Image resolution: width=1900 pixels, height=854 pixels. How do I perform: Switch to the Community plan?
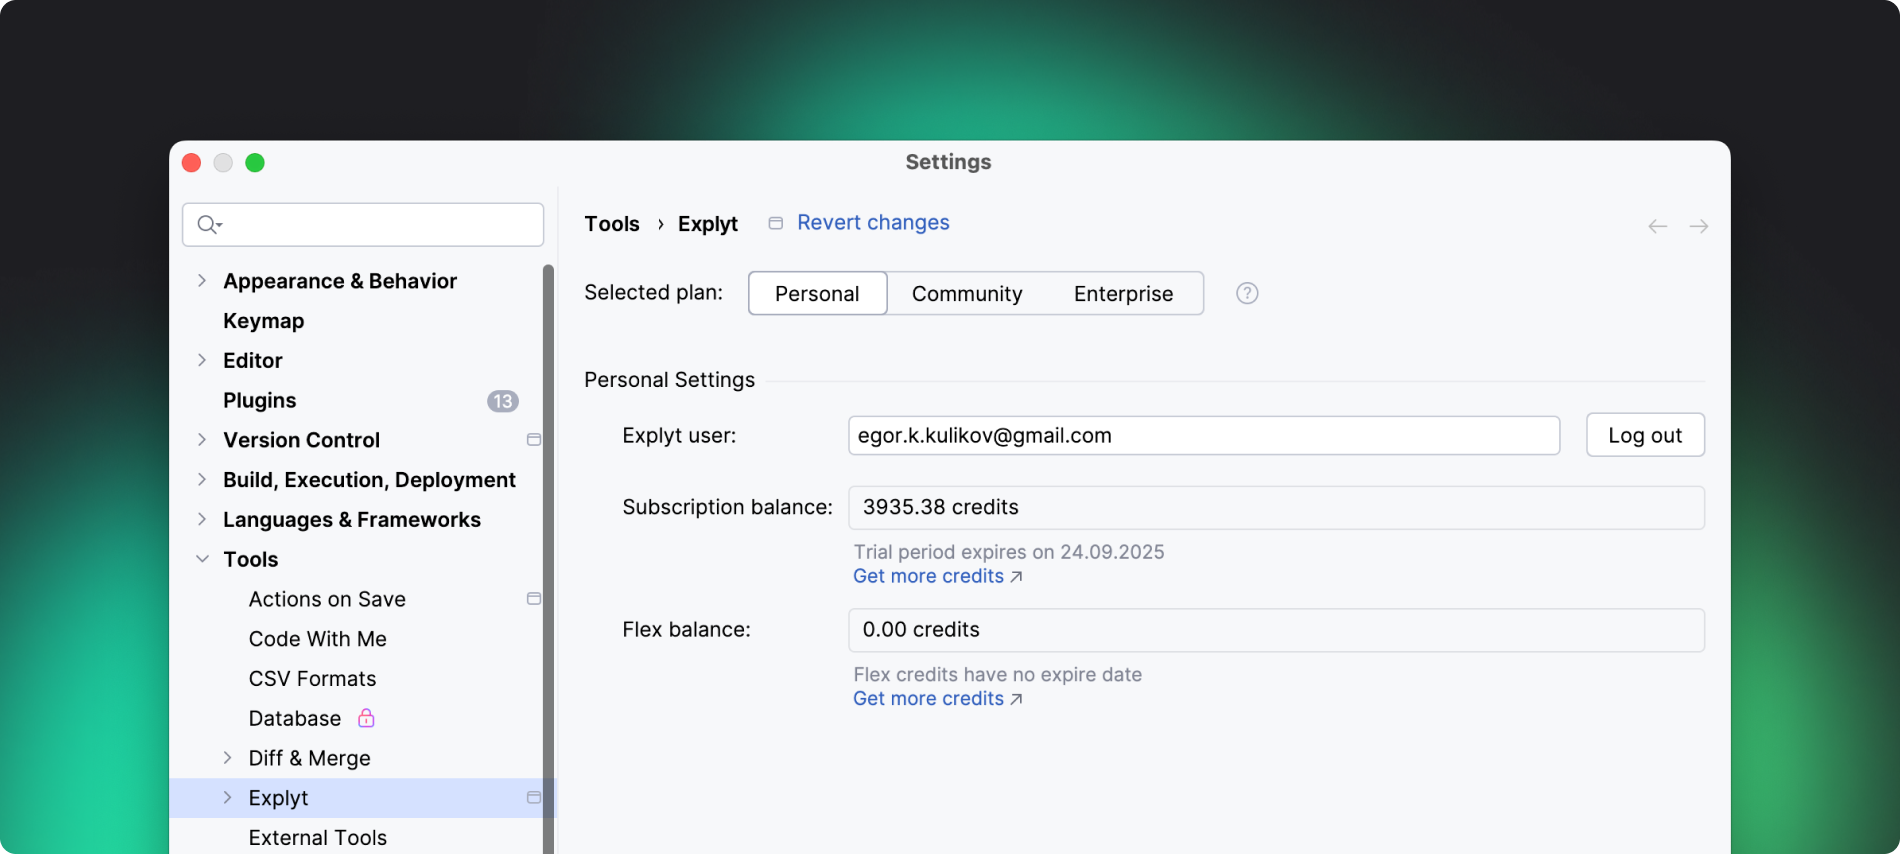(966, 293)
